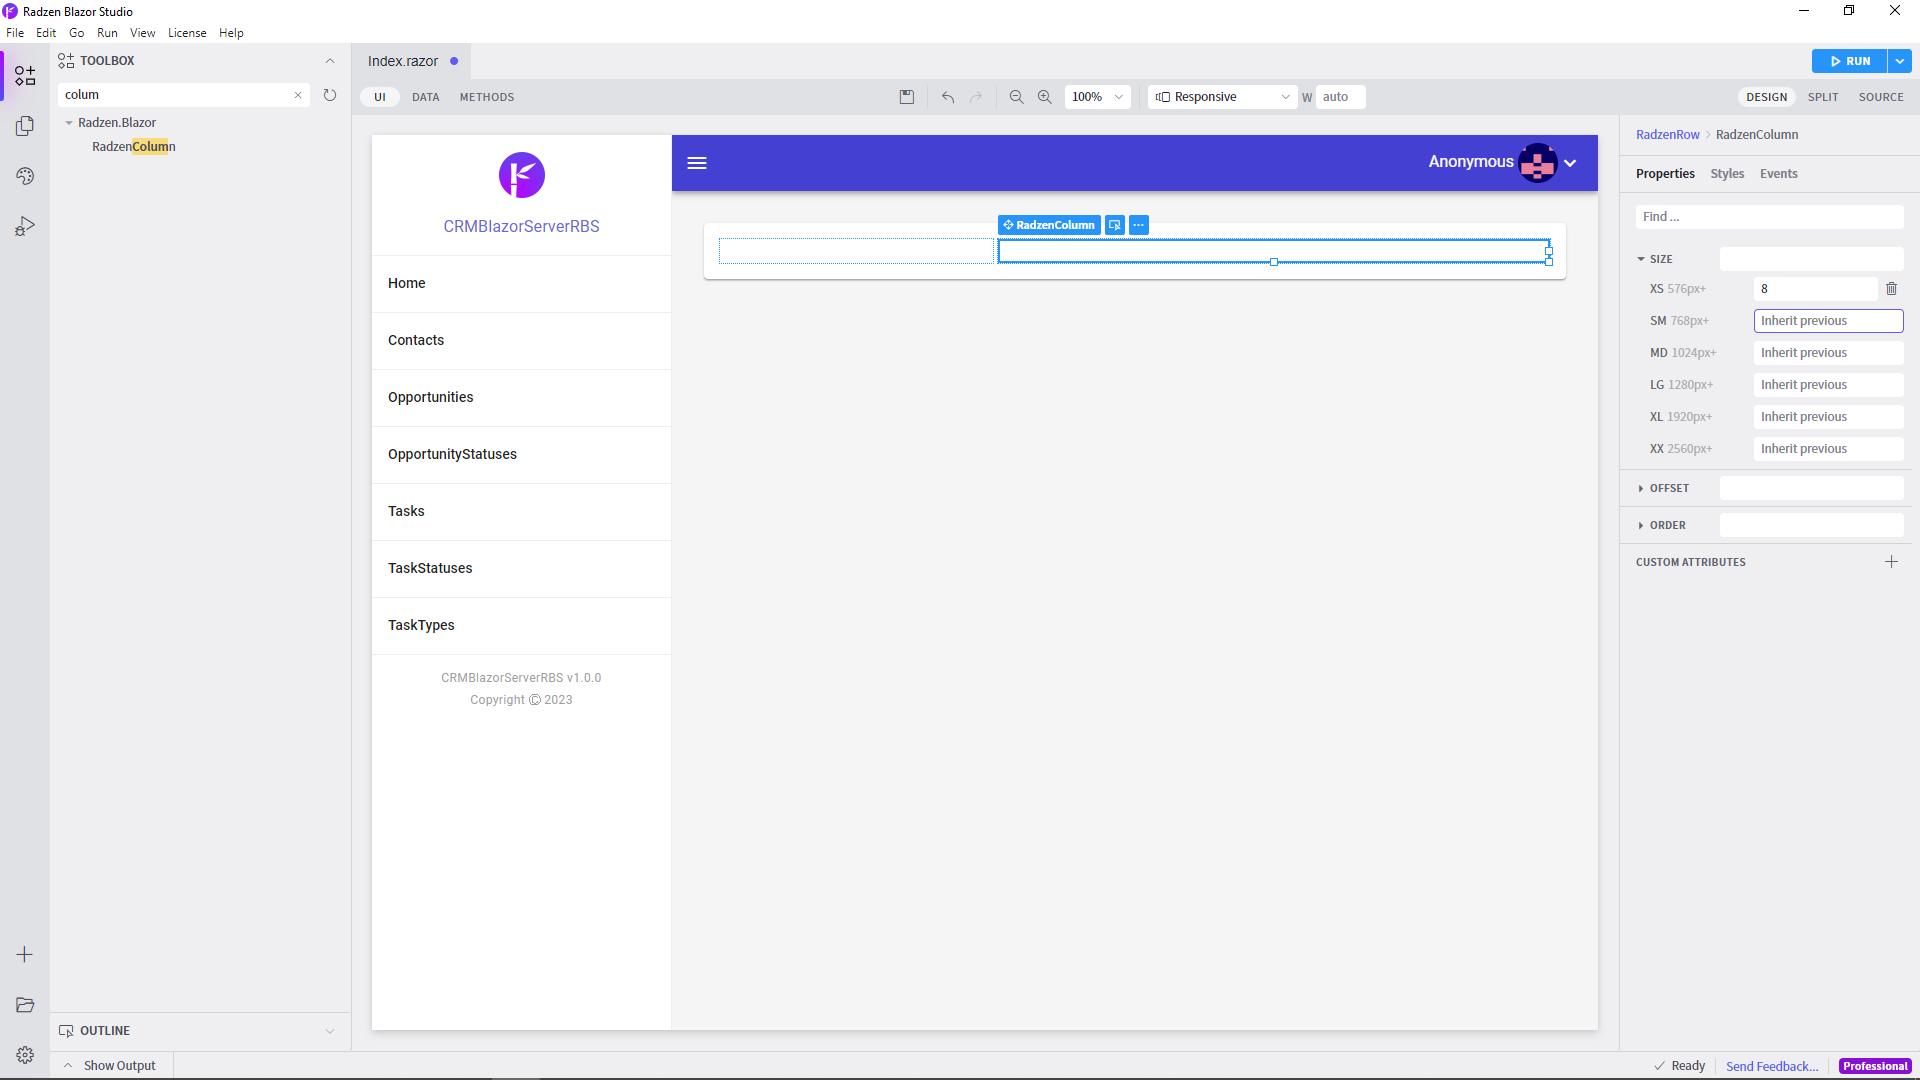Expand the Outline panel chevron
Screen dimensions: 1920x1080
[330, 1031]
